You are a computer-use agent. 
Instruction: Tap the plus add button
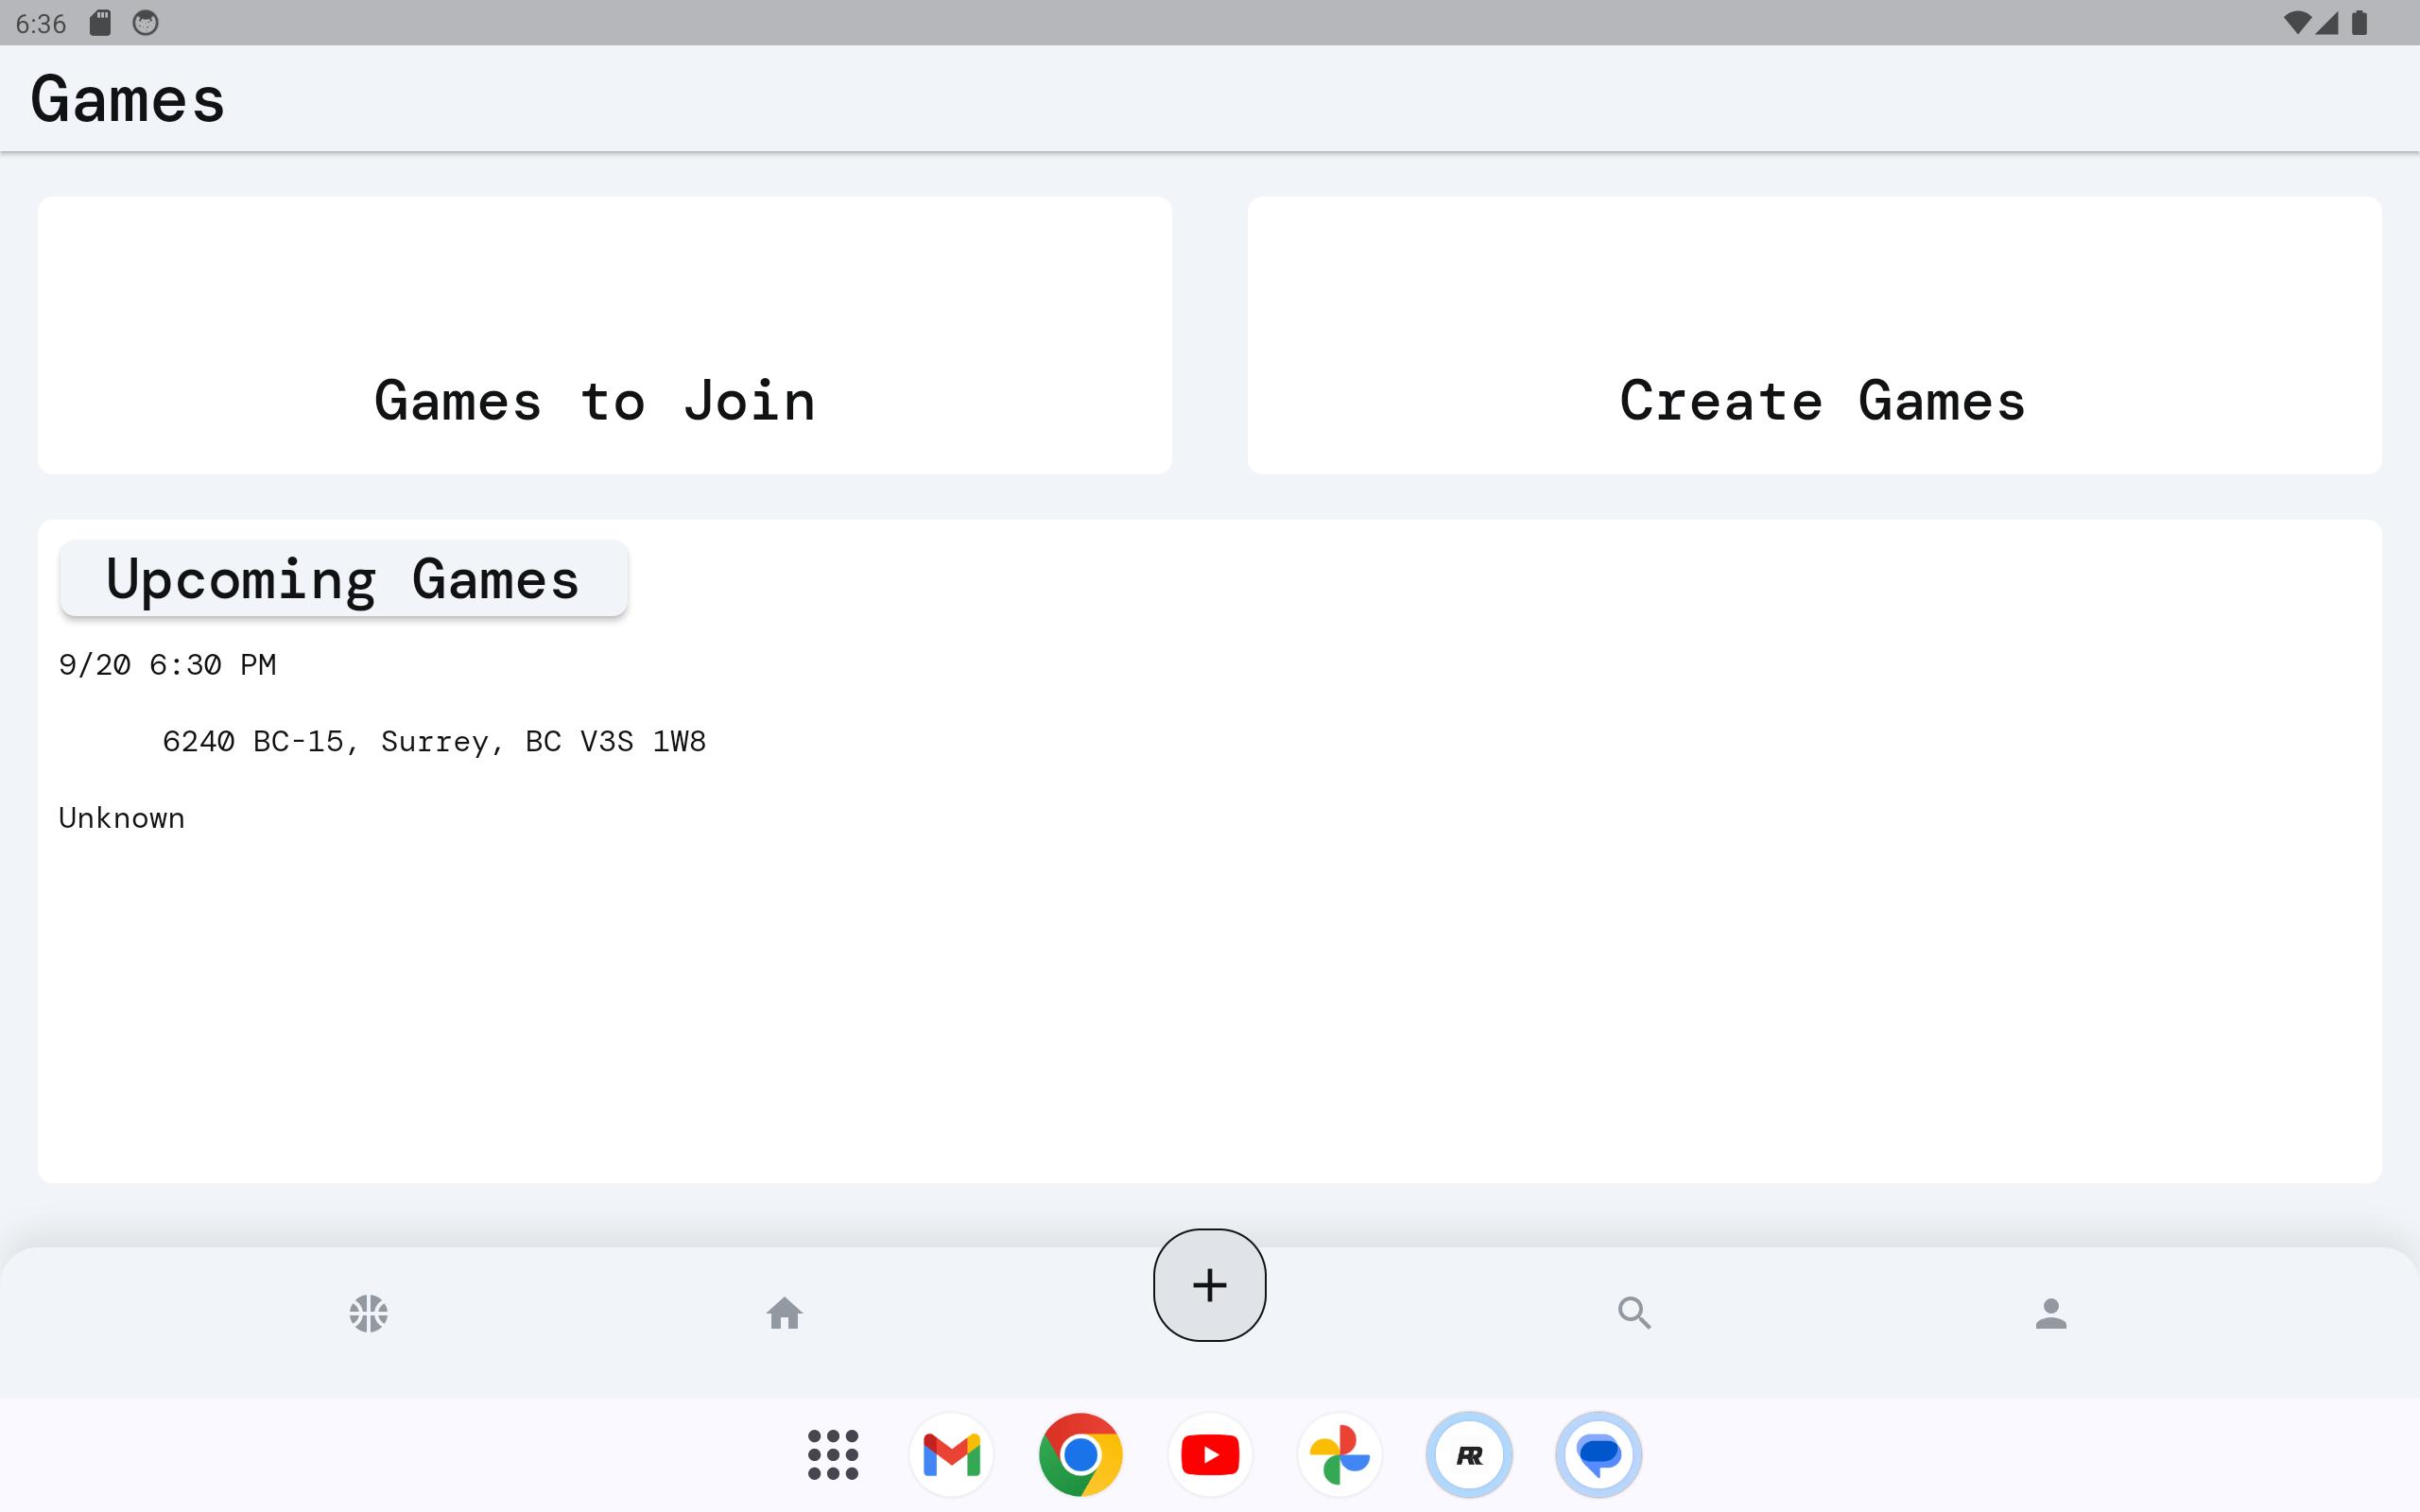click(1209, 1285)
